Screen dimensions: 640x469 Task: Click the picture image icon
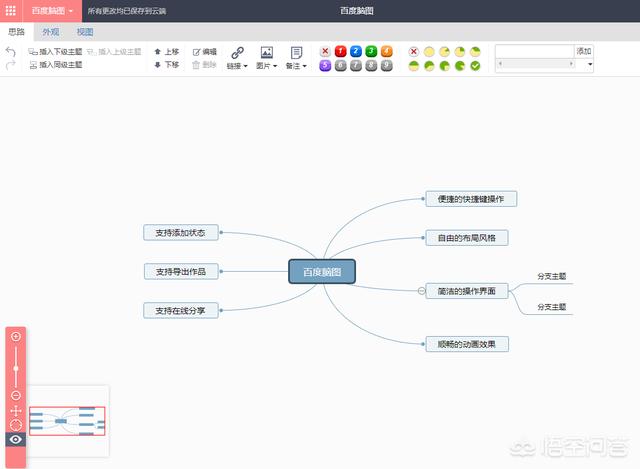click(267, 53)
